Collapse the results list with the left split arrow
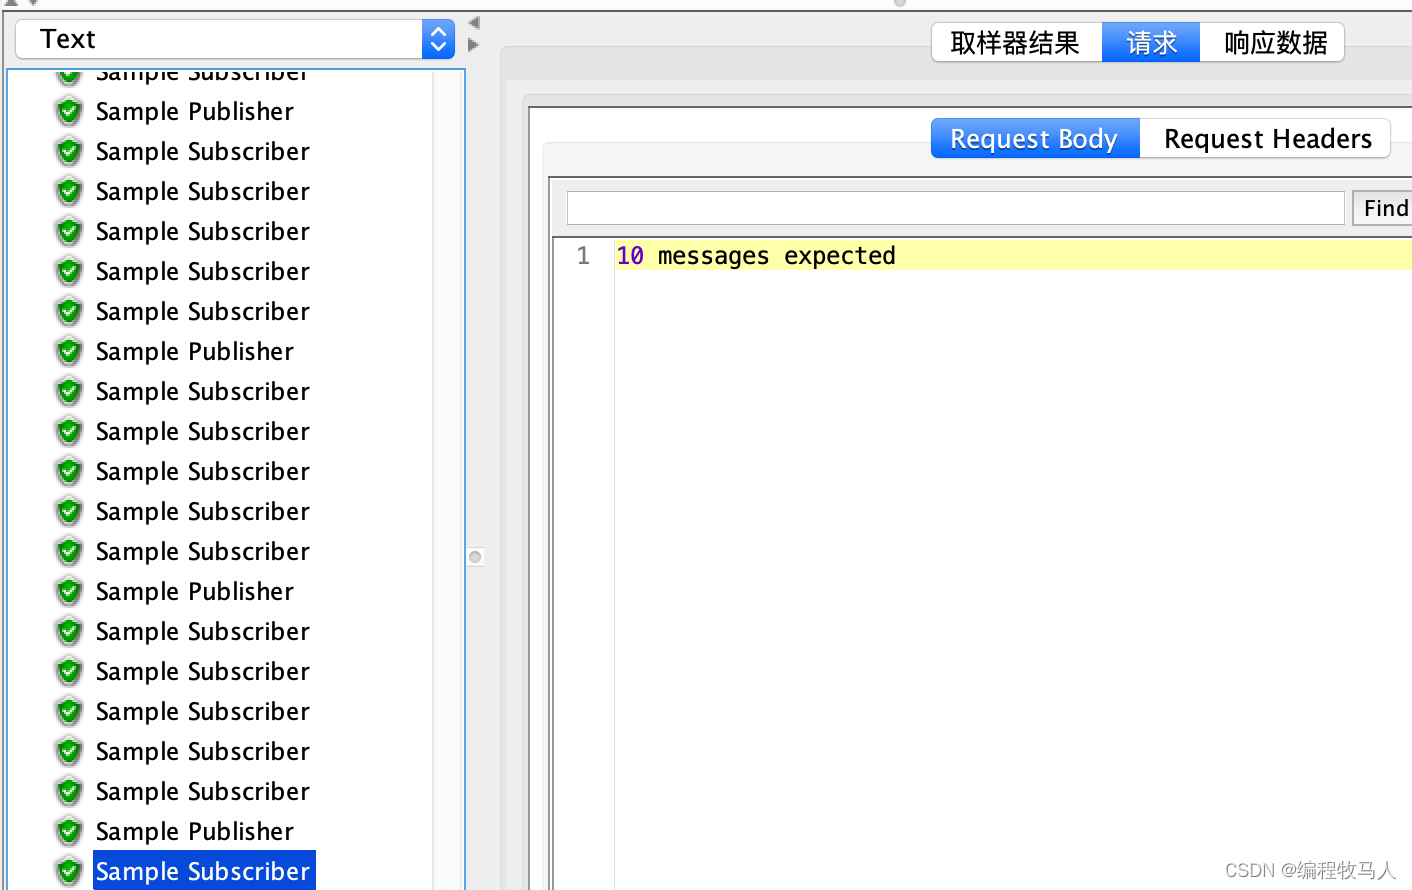The height and width of the screenshot is (890, 1412). [x=474, y=23]
